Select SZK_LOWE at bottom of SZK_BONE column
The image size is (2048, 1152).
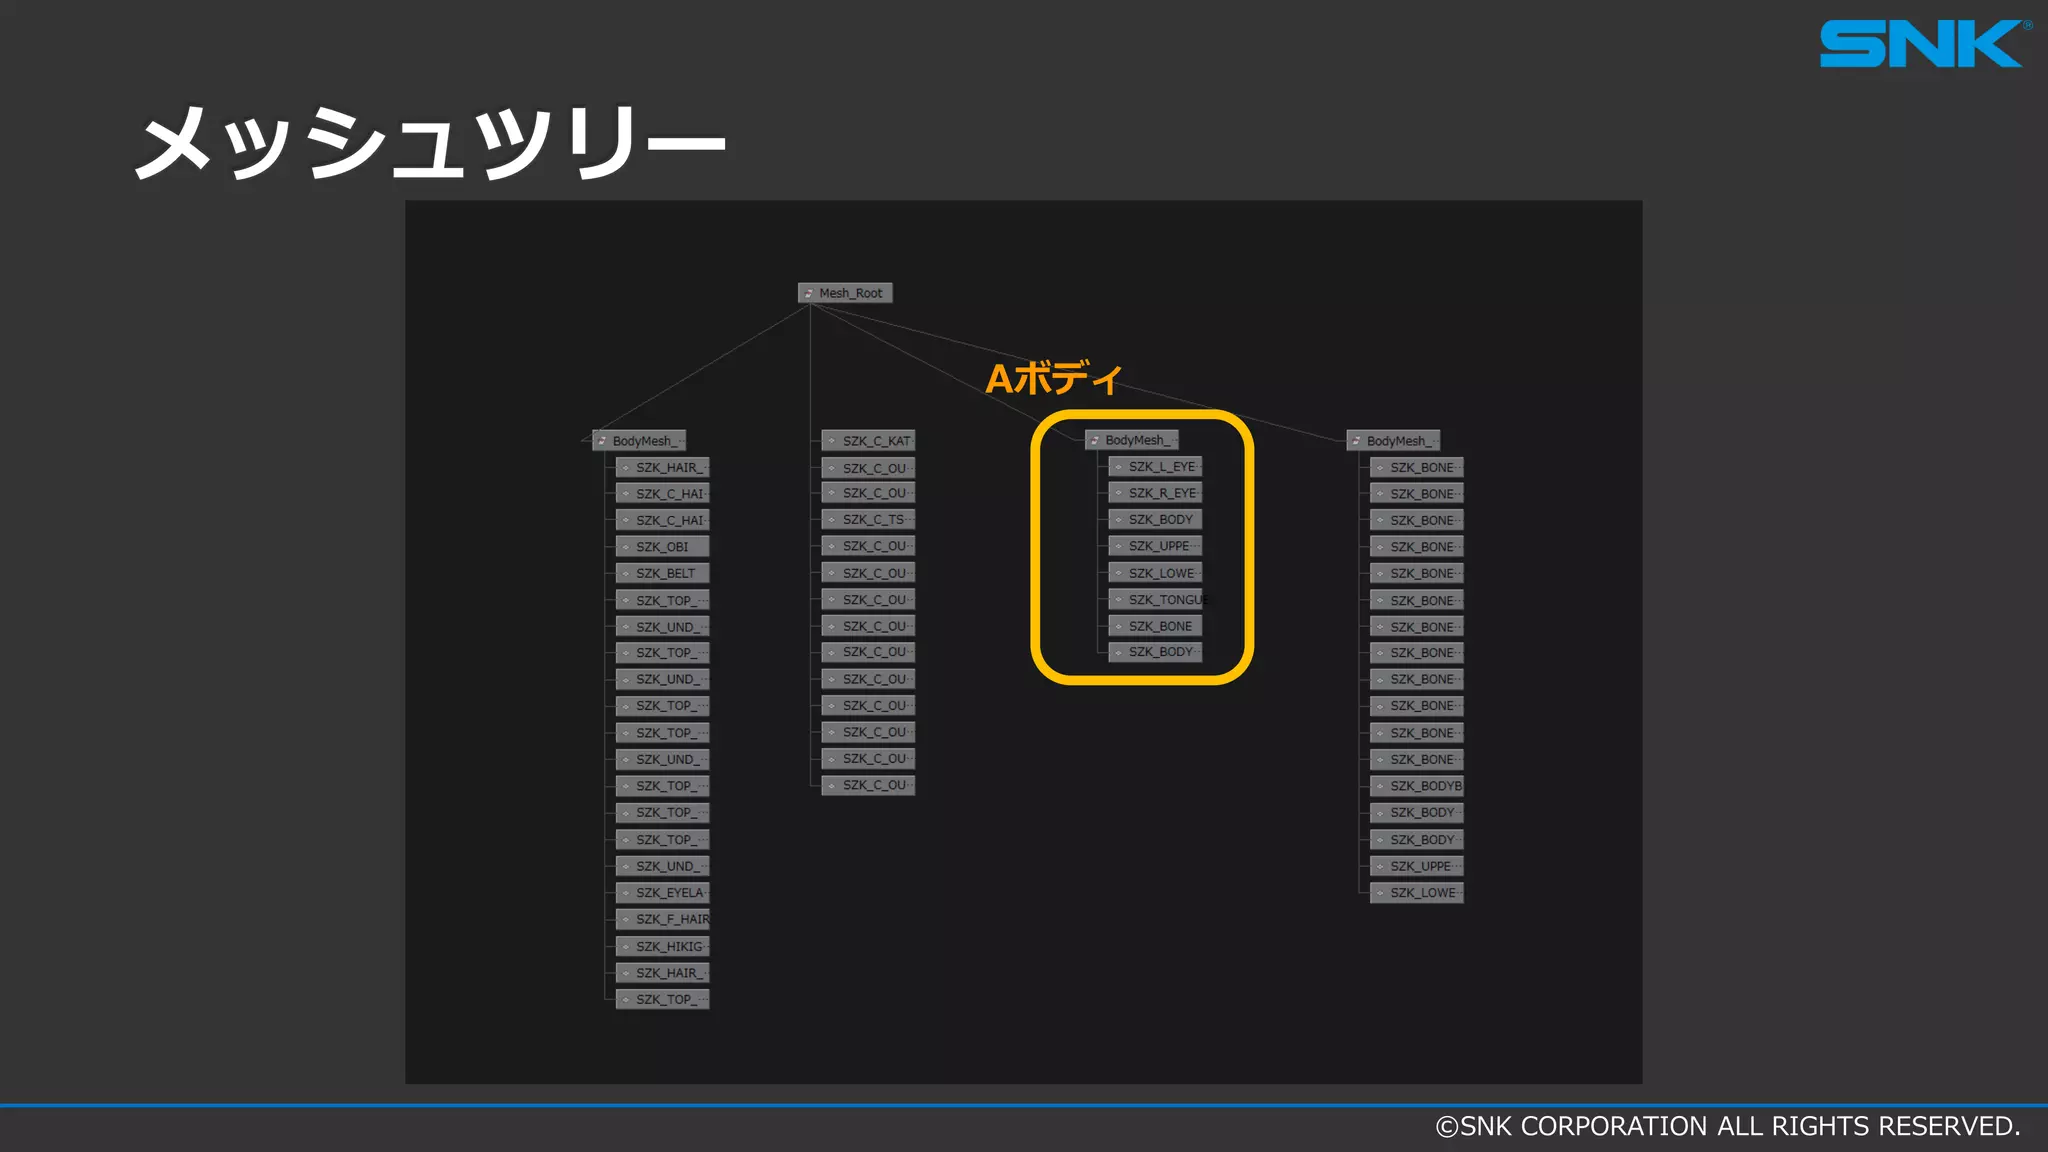[1417, 893]
